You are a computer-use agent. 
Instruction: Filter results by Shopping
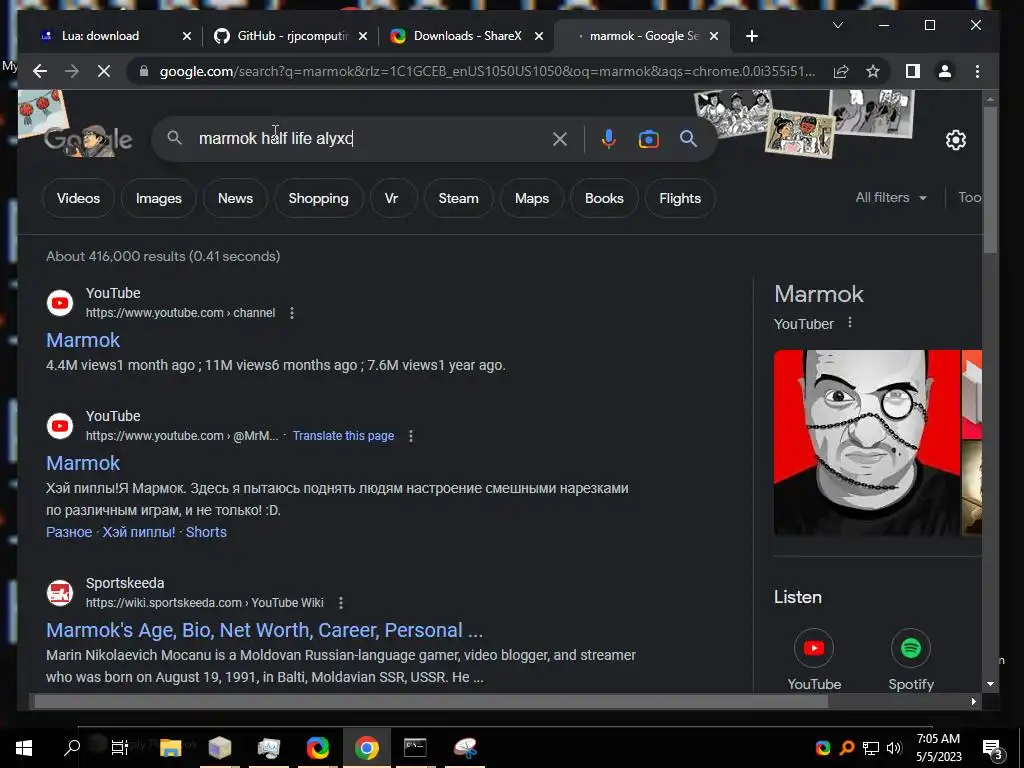(x=319, y=198)
